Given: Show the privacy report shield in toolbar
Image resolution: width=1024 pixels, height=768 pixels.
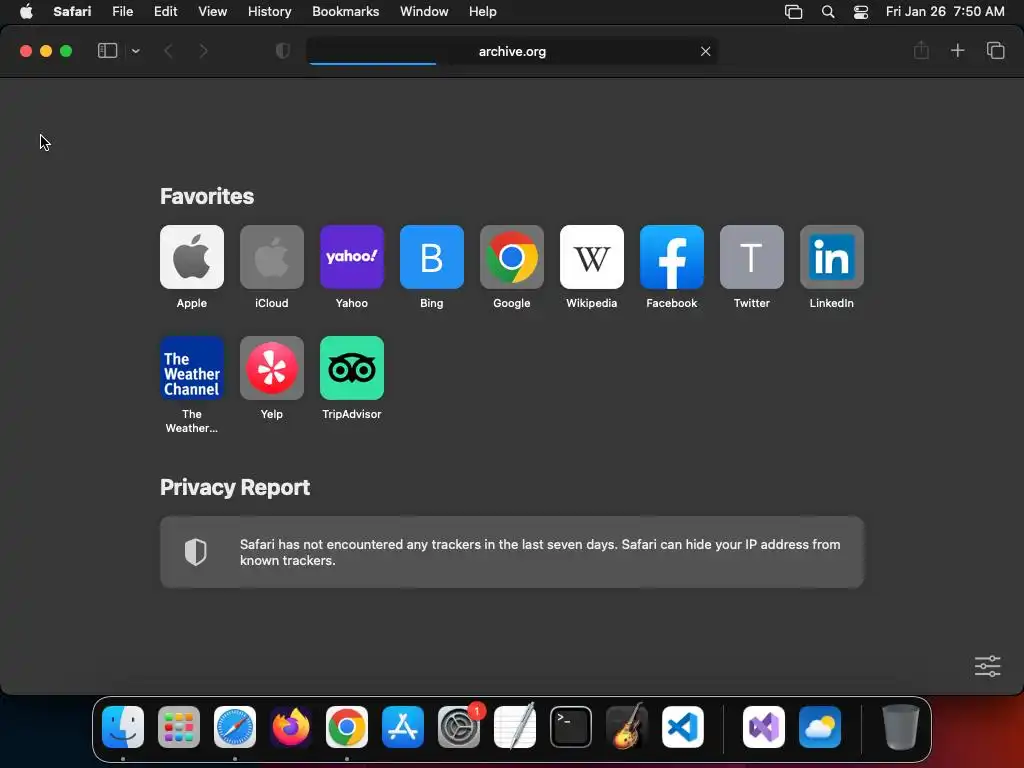Looking at the screenshot, I should [x=283, y=51].
